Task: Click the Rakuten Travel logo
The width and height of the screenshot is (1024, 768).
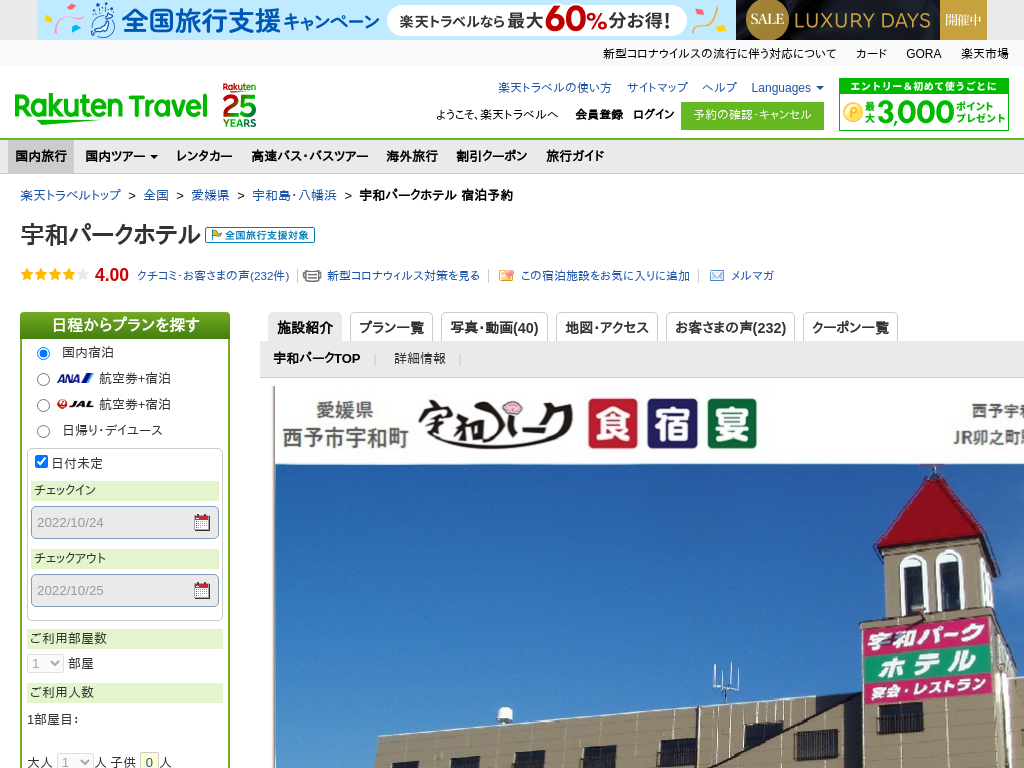Action: [x=111, y=106]
